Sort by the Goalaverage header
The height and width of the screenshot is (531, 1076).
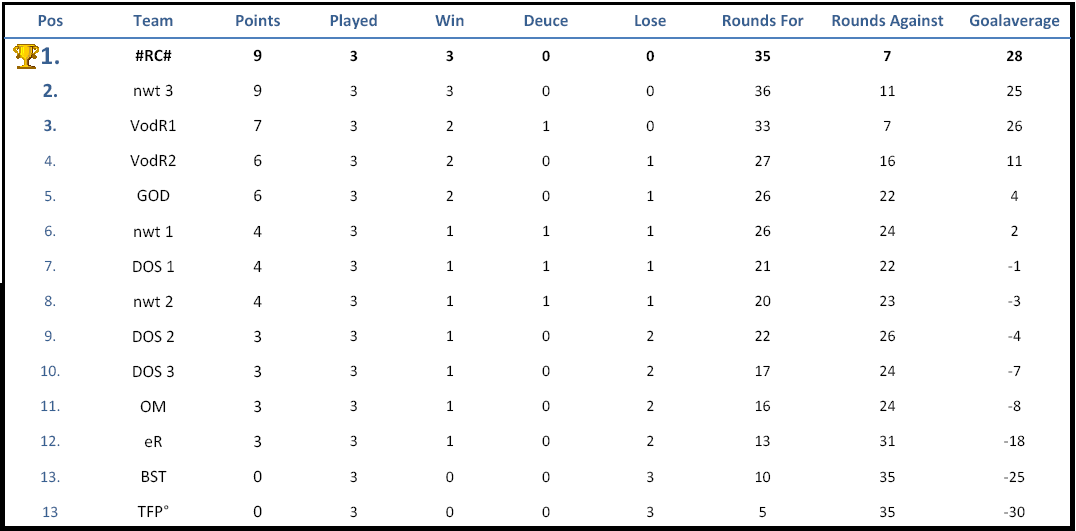[1014, 21]
